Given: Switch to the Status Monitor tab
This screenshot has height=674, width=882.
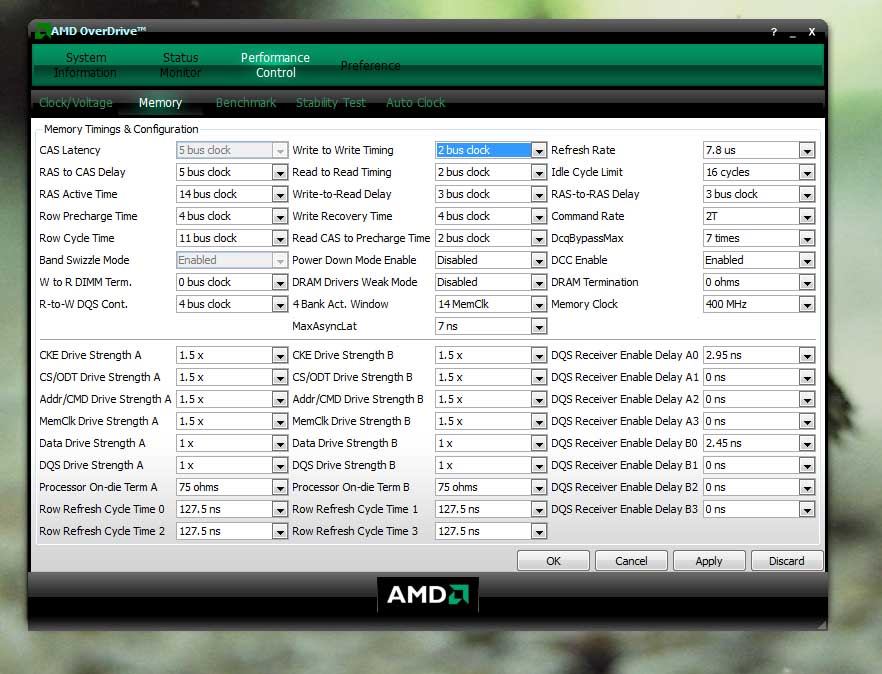Looking at the screenshot, I should tap(180, 65).
